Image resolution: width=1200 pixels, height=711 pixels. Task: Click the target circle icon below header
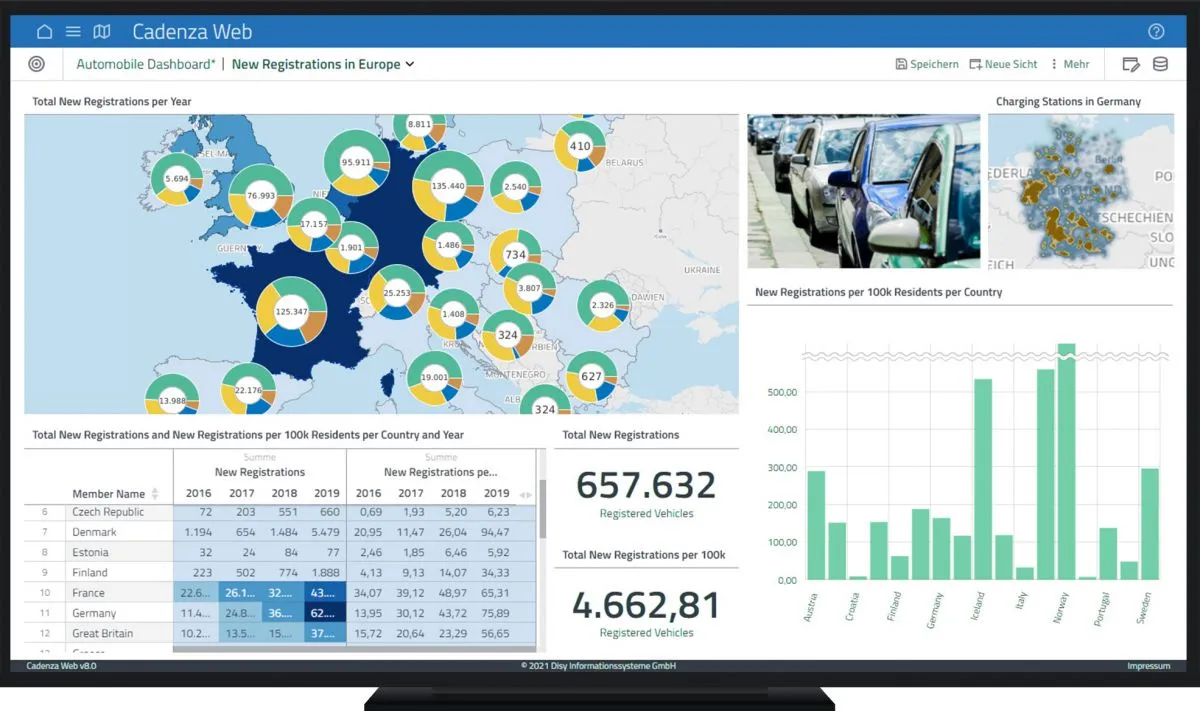(37, 64)
